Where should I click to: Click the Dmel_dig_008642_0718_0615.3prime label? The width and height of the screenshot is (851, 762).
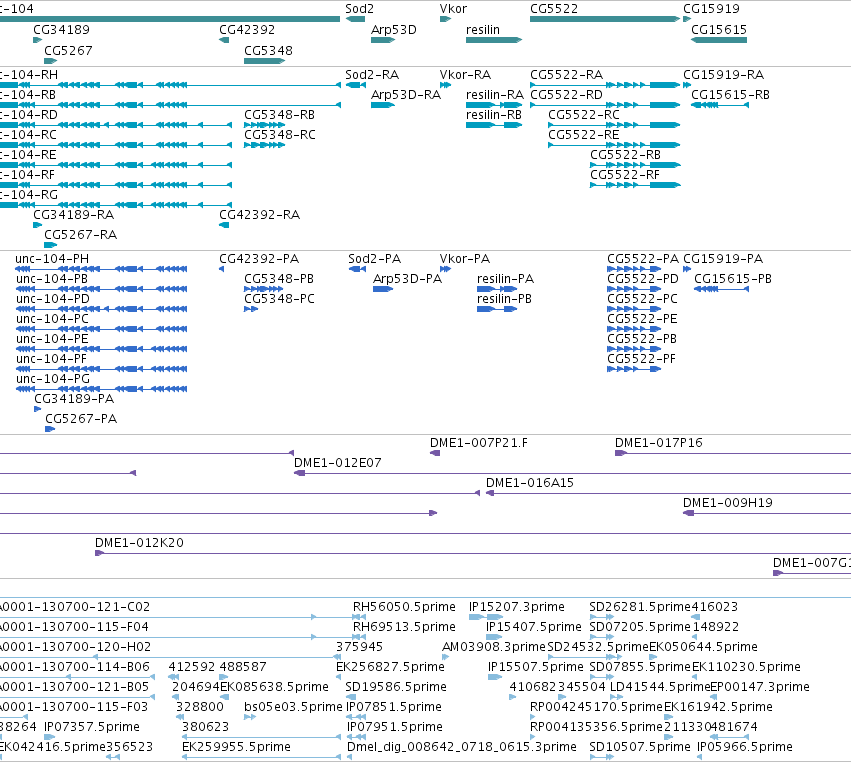tap(462, 747)
